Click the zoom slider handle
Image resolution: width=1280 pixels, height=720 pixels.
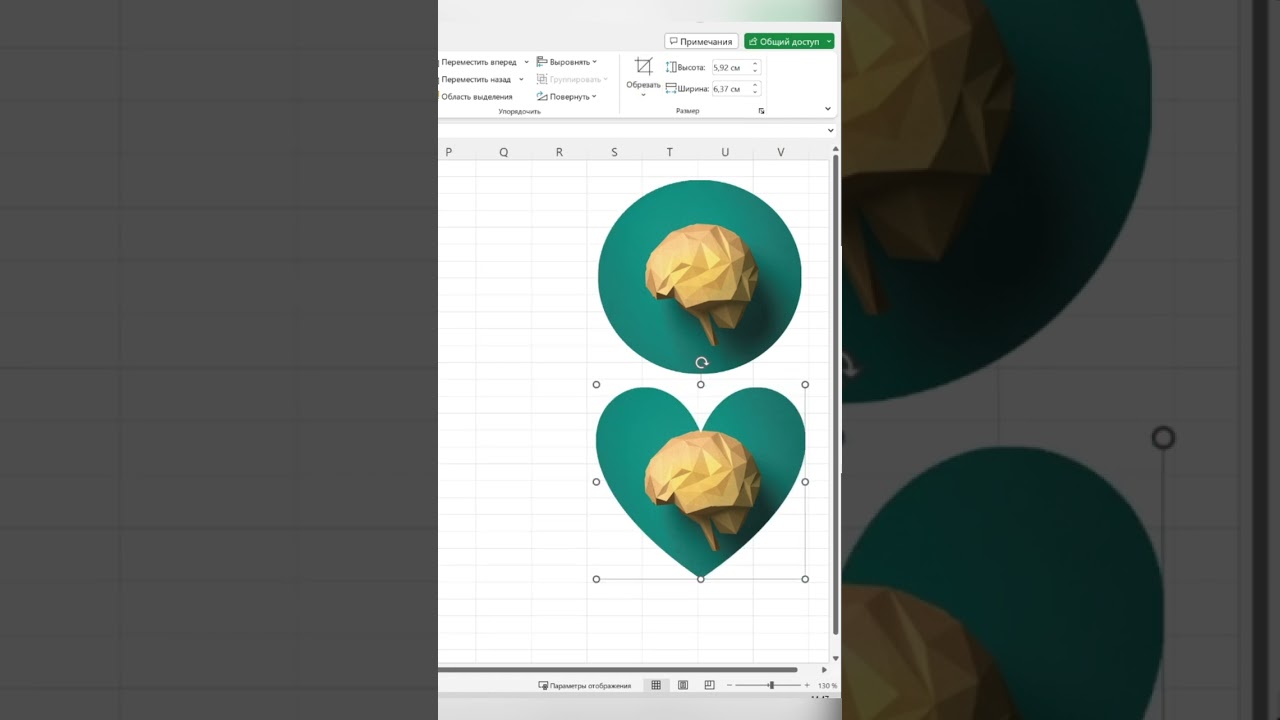771,685
